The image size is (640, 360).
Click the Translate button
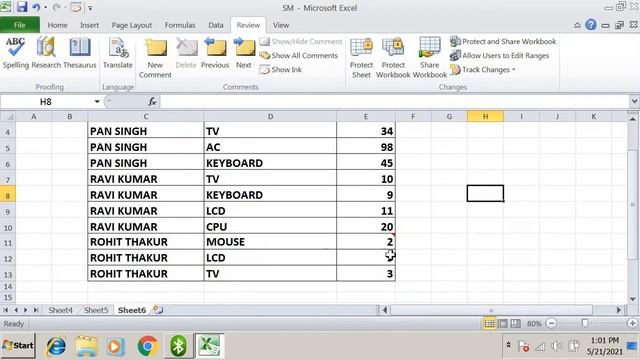click(118, 53)
